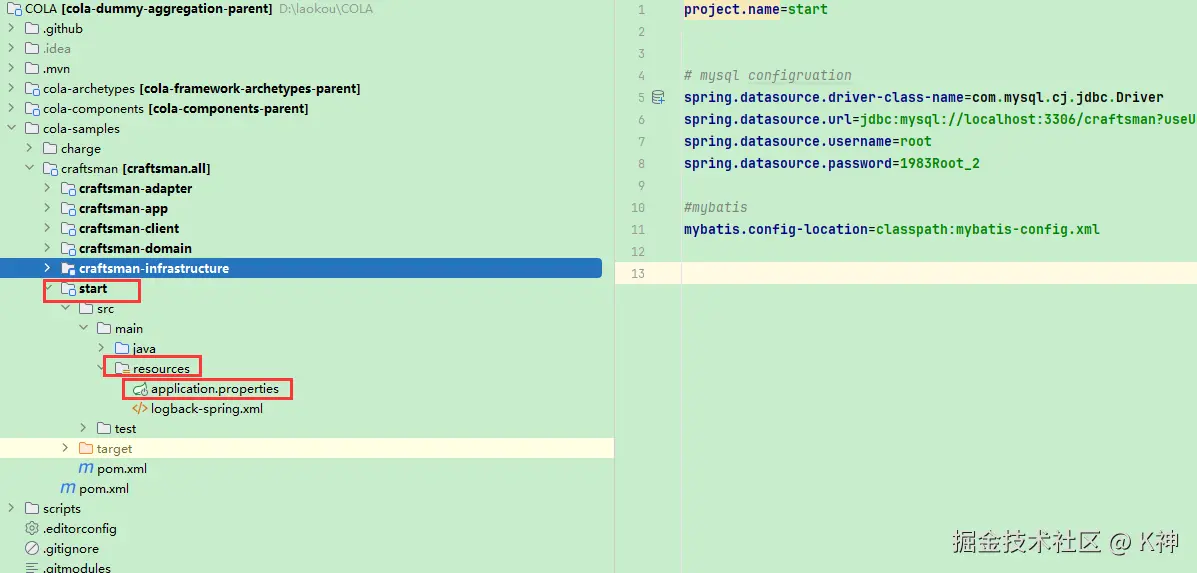Click the java source folder icon
This screenshot has width=1197, height=573.
click(122, 348)
